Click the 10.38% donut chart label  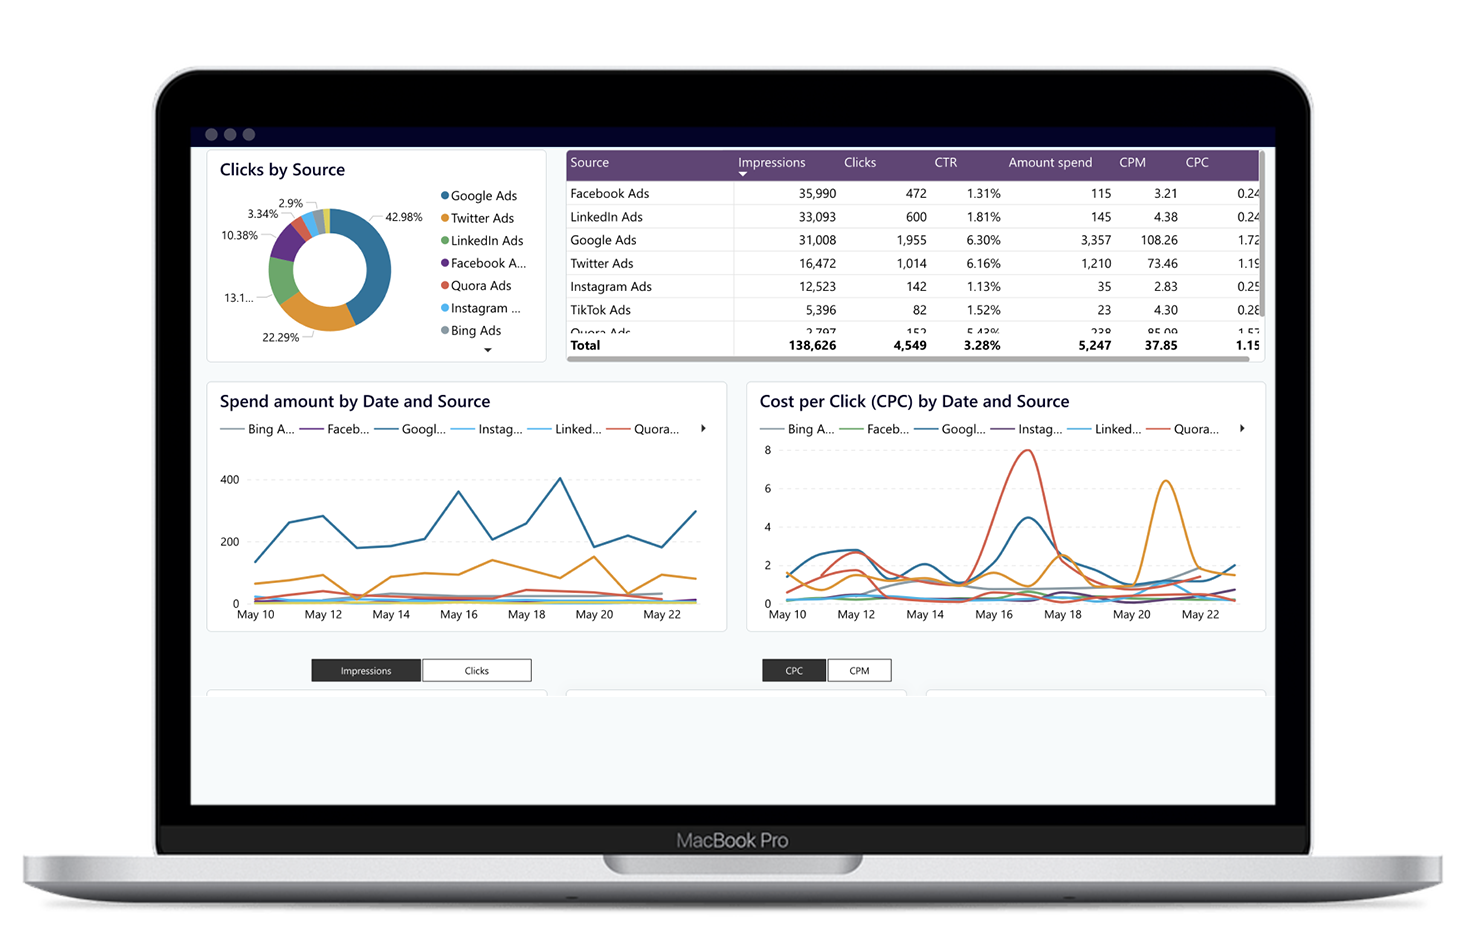[239, 236]
